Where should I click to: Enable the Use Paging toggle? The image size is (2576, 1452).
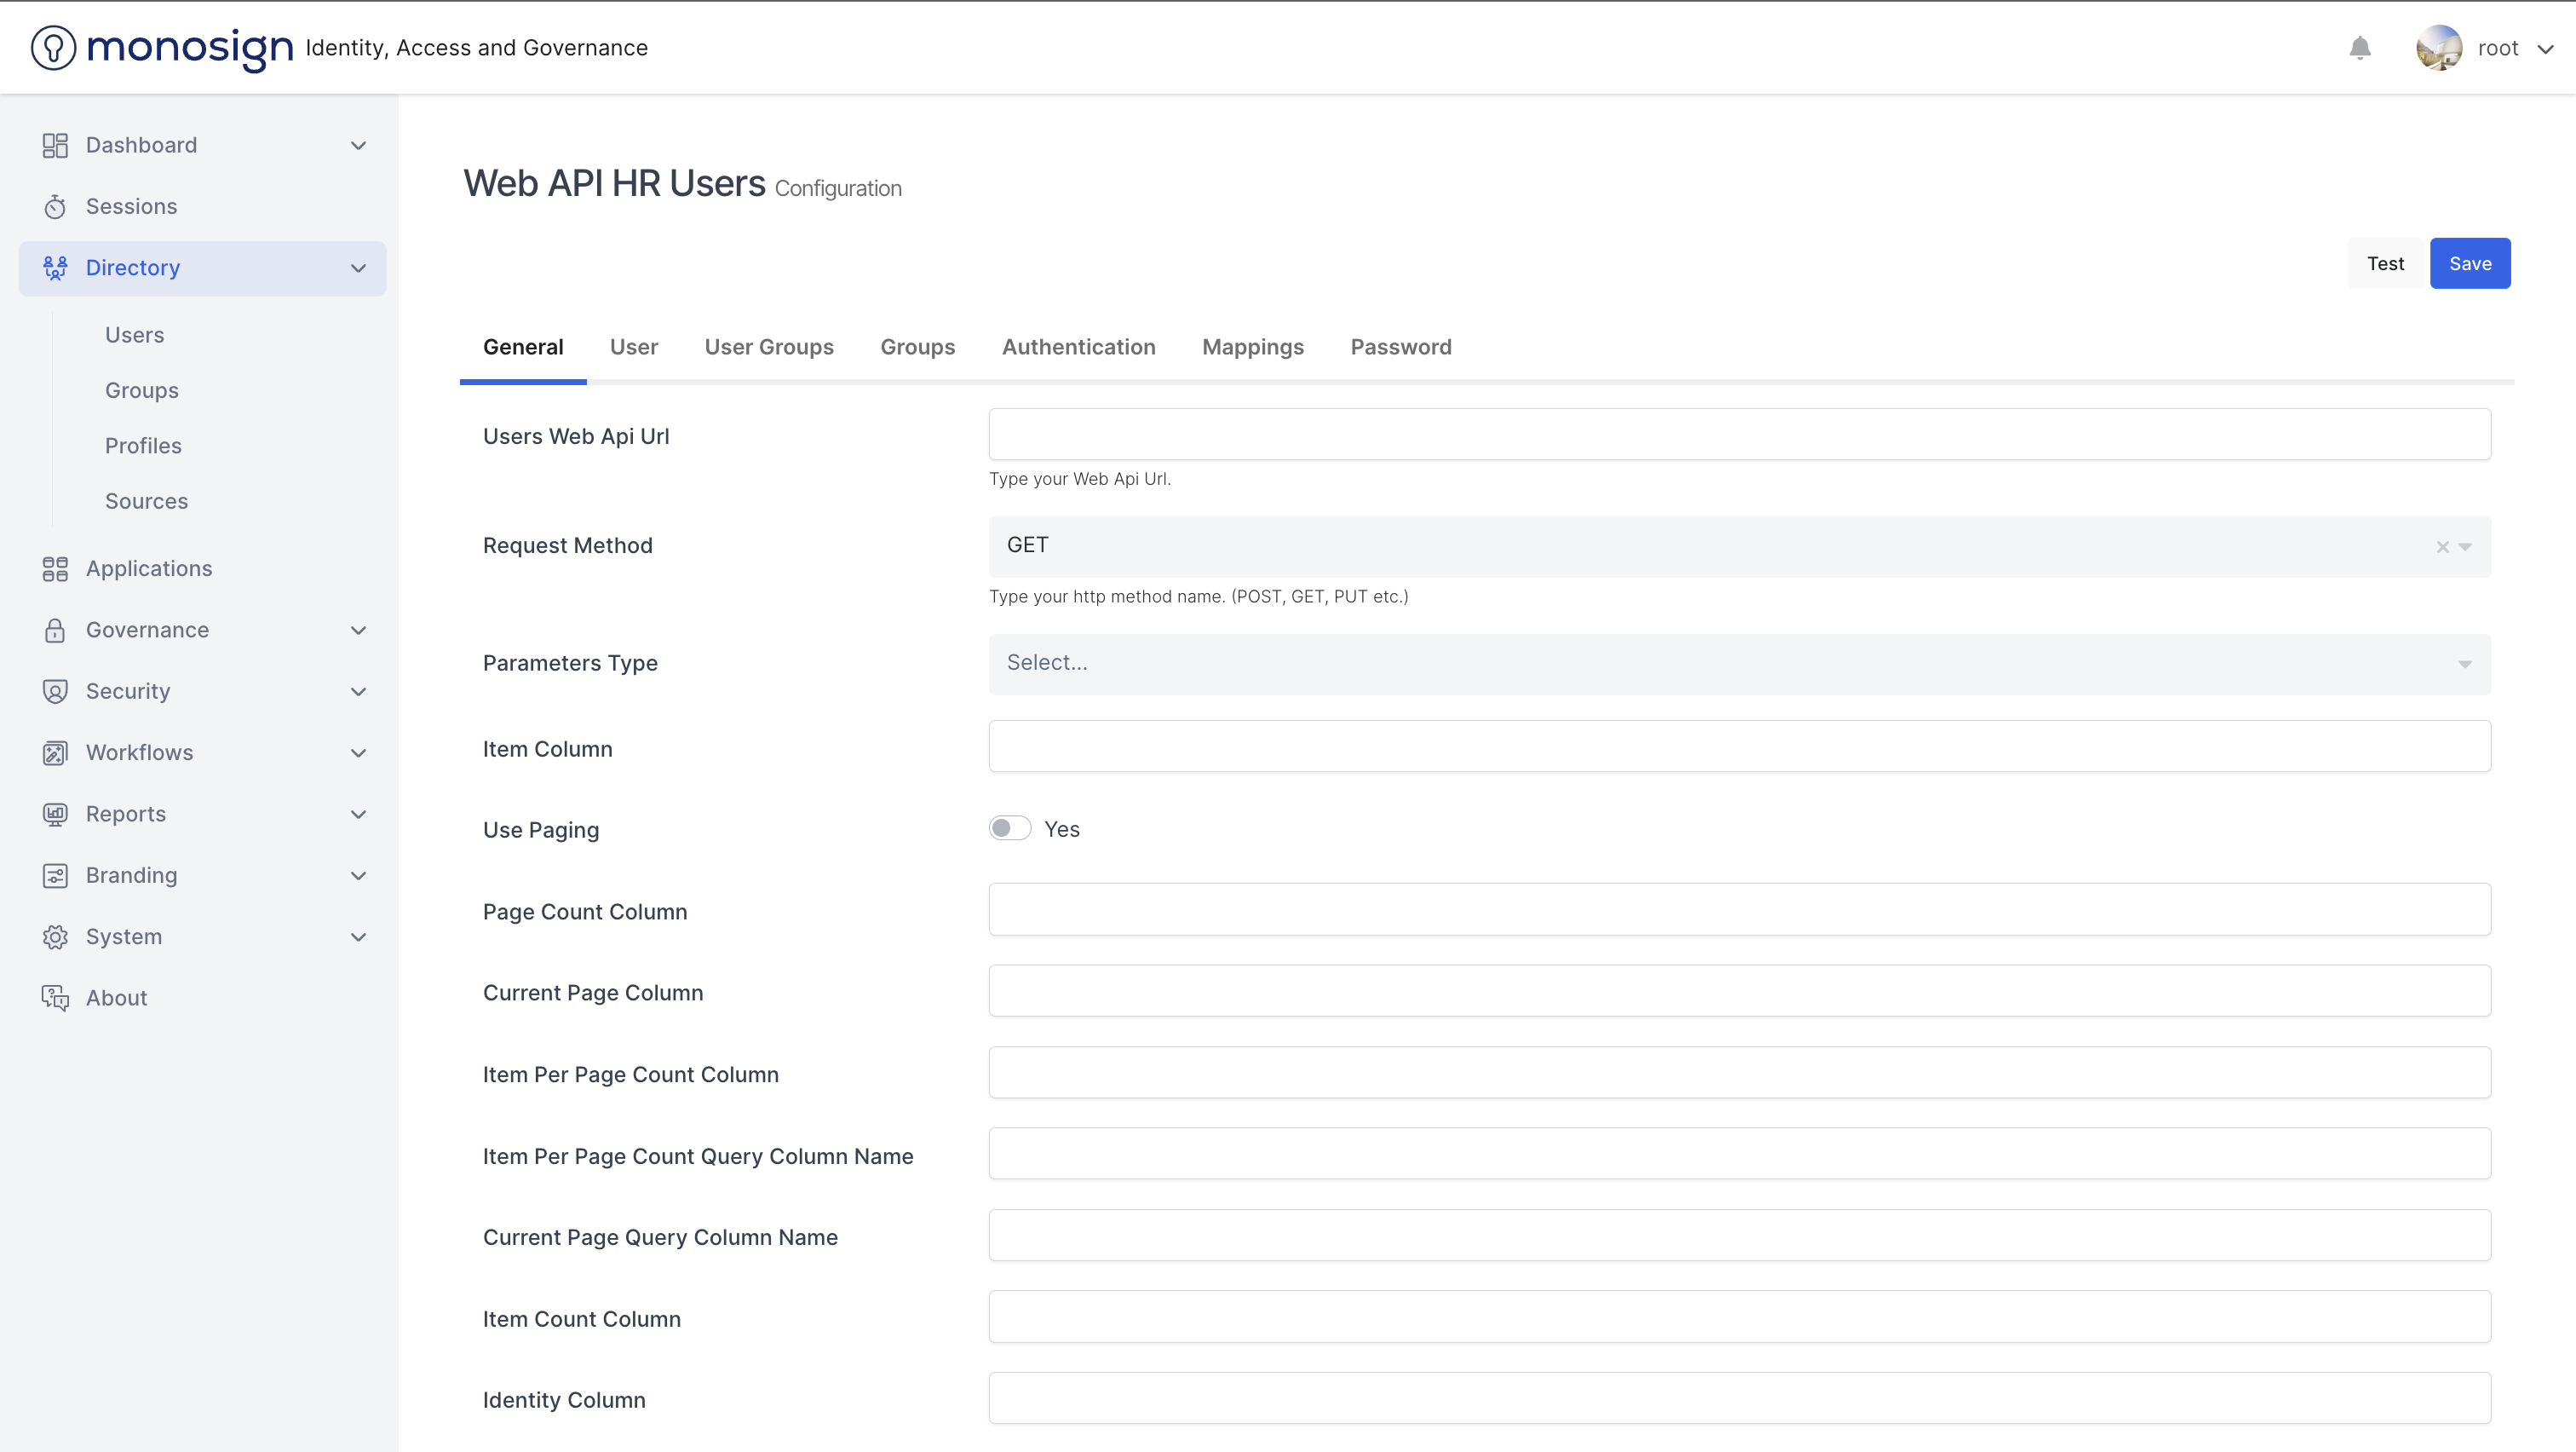tap(1009, 829)
